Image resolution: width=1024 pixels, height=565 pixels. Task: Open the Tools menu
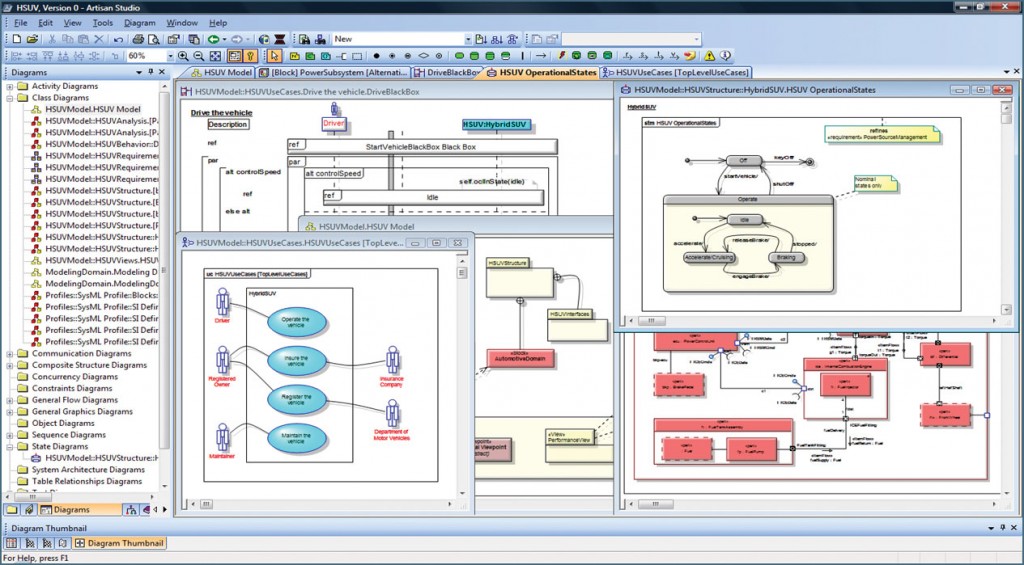click(x=102, y=23)
